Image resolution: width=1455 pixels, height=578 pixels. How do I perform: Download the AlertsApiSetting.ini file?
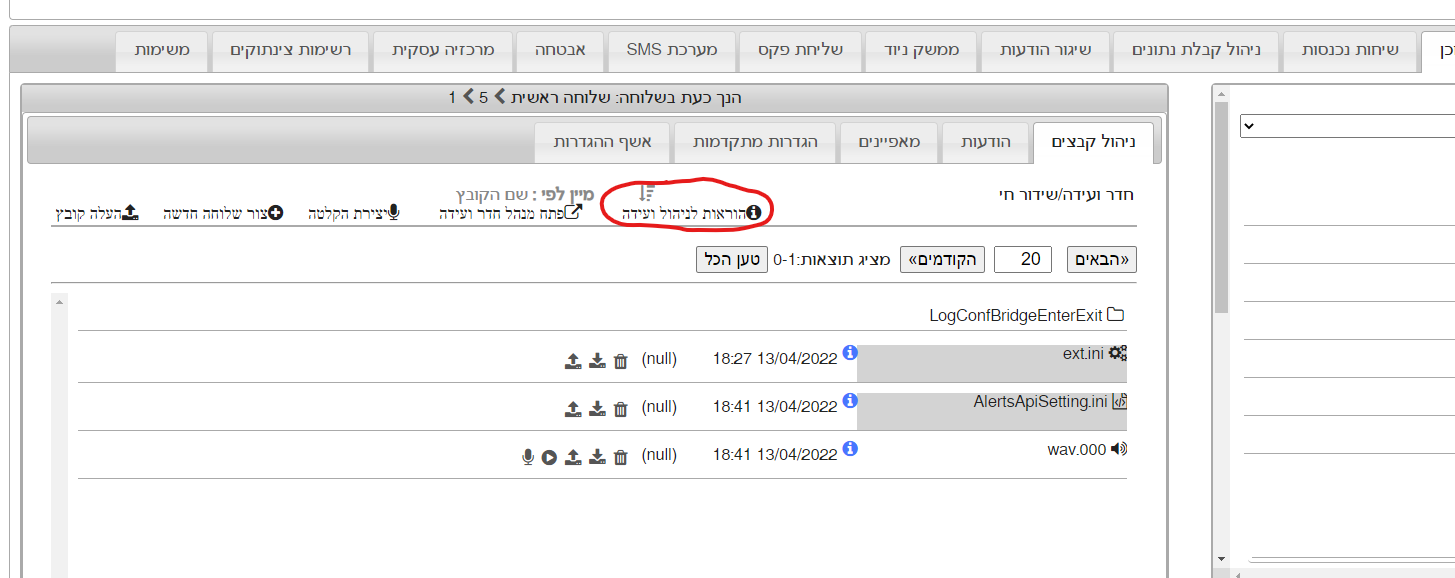pyautogui.click(x=597, y=408)
